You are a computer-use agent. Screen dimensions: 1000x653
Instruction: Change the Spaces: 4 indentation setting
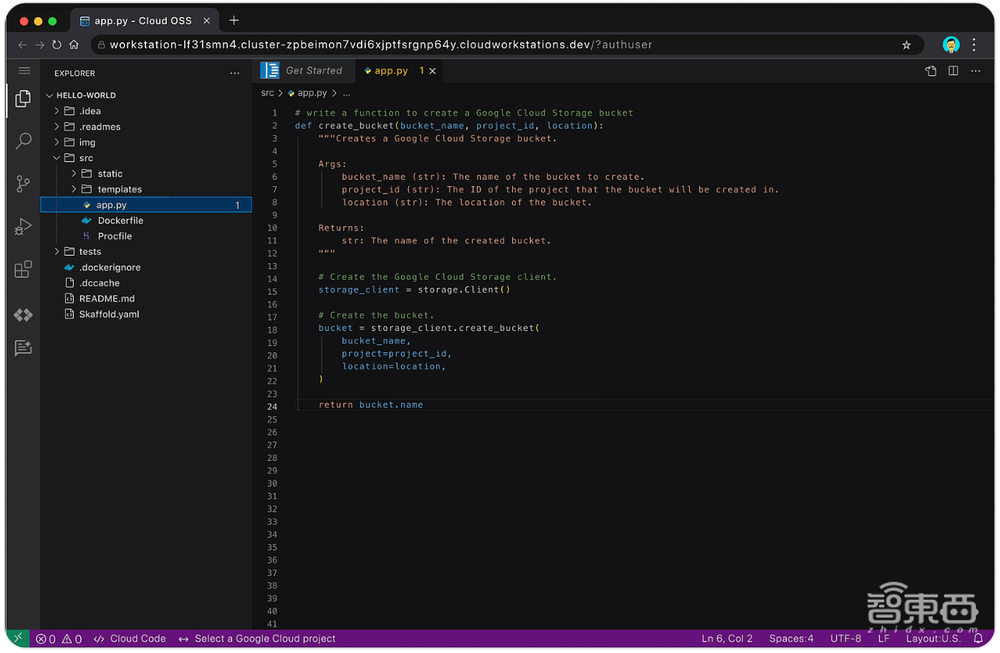[x=791, y=638]
